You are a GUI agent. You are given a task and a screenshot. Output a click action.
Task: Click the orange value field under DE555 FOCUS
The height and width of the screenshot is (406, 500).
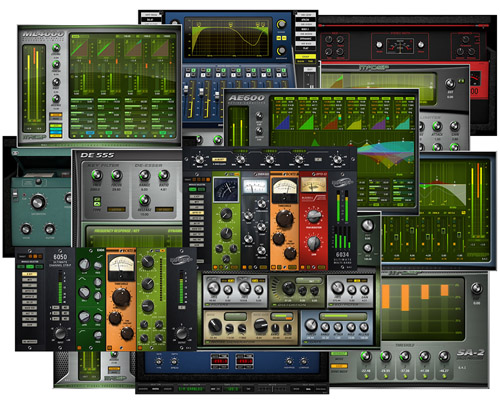pos(116,209)
